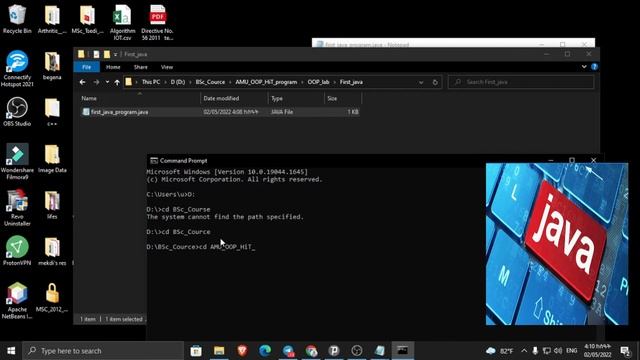Open OBS Studio from the taskbar

357,351
